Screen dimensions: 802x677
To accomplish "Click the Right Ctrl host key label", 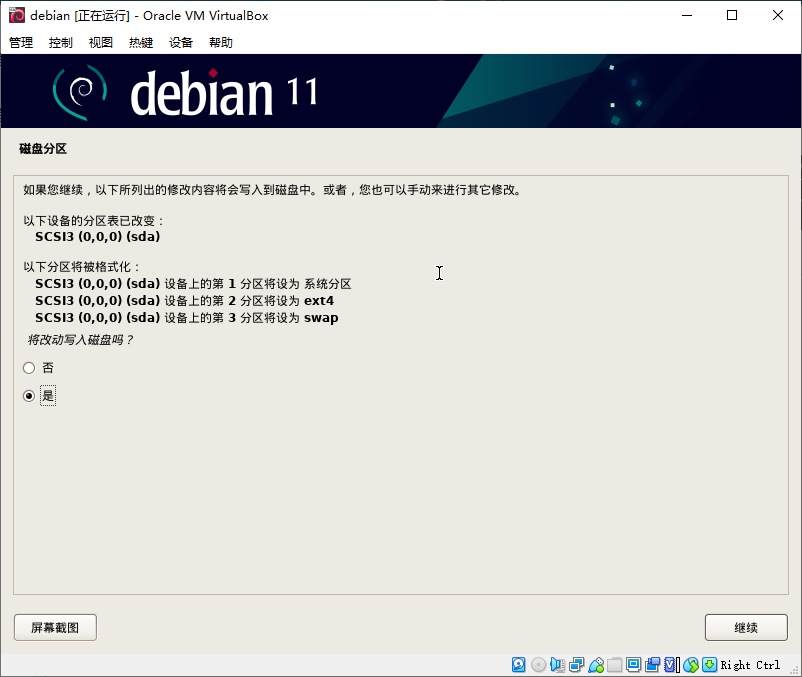I will point(750,665).
